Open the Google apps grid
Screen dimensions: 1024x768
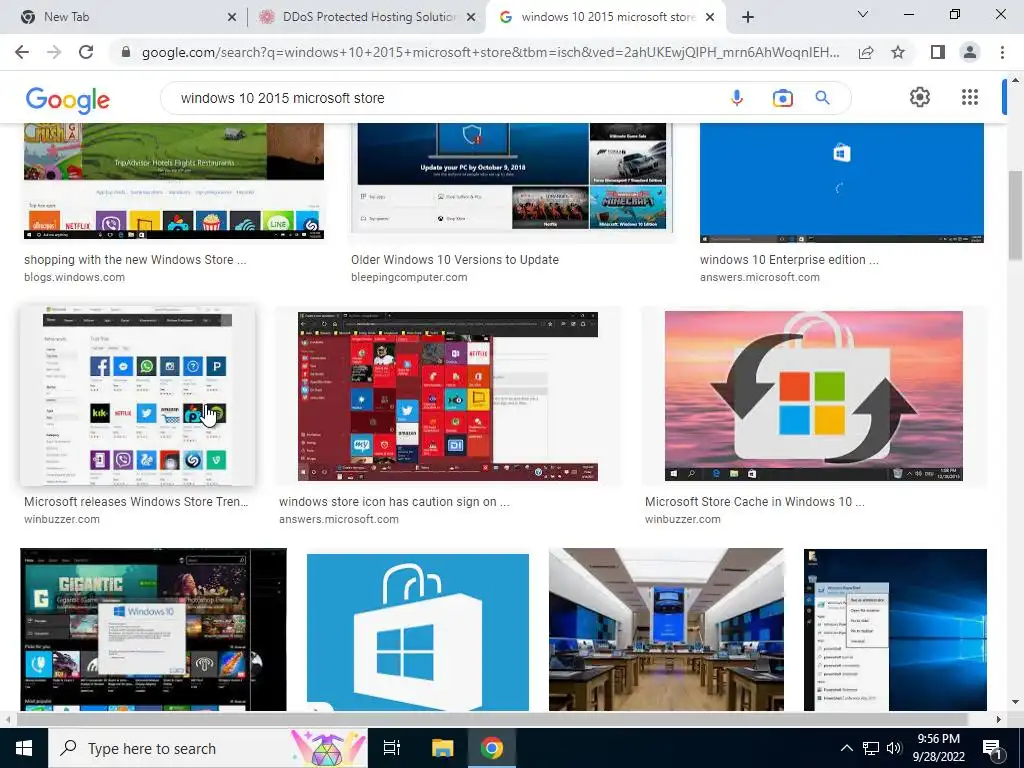[970, 97]
